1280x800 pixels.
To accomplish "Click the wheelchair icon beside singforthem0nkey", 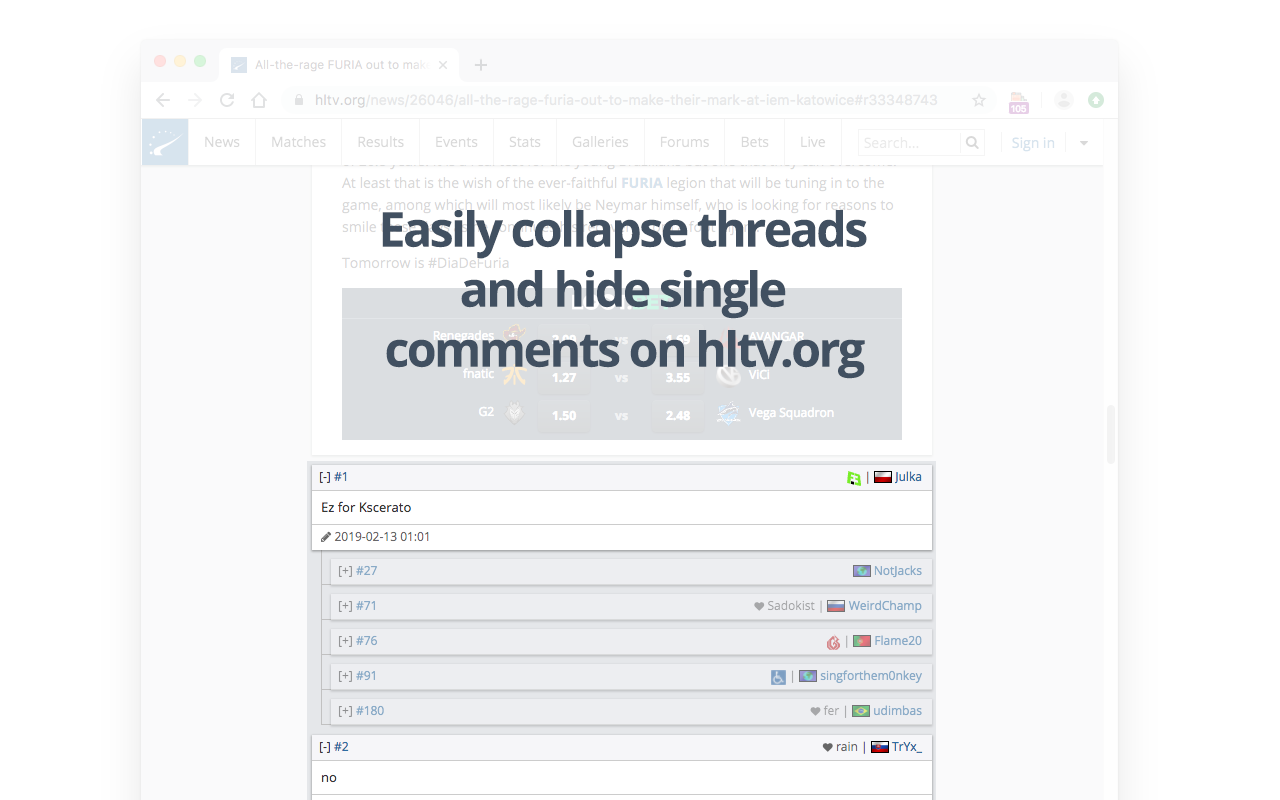I will 778,677.
